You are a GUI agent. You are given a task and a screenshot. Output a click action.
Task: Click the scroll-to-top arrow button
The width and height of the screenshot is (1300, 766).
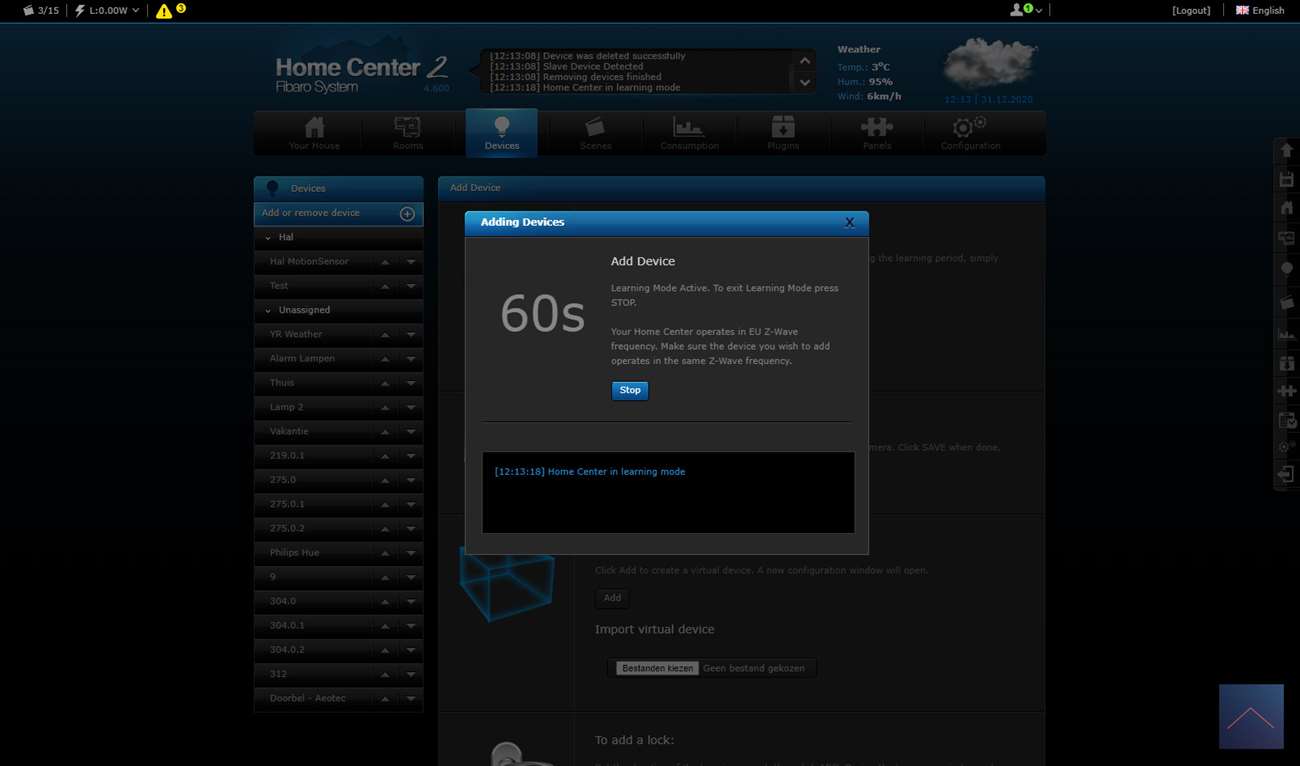click(x=1250, y=716)
